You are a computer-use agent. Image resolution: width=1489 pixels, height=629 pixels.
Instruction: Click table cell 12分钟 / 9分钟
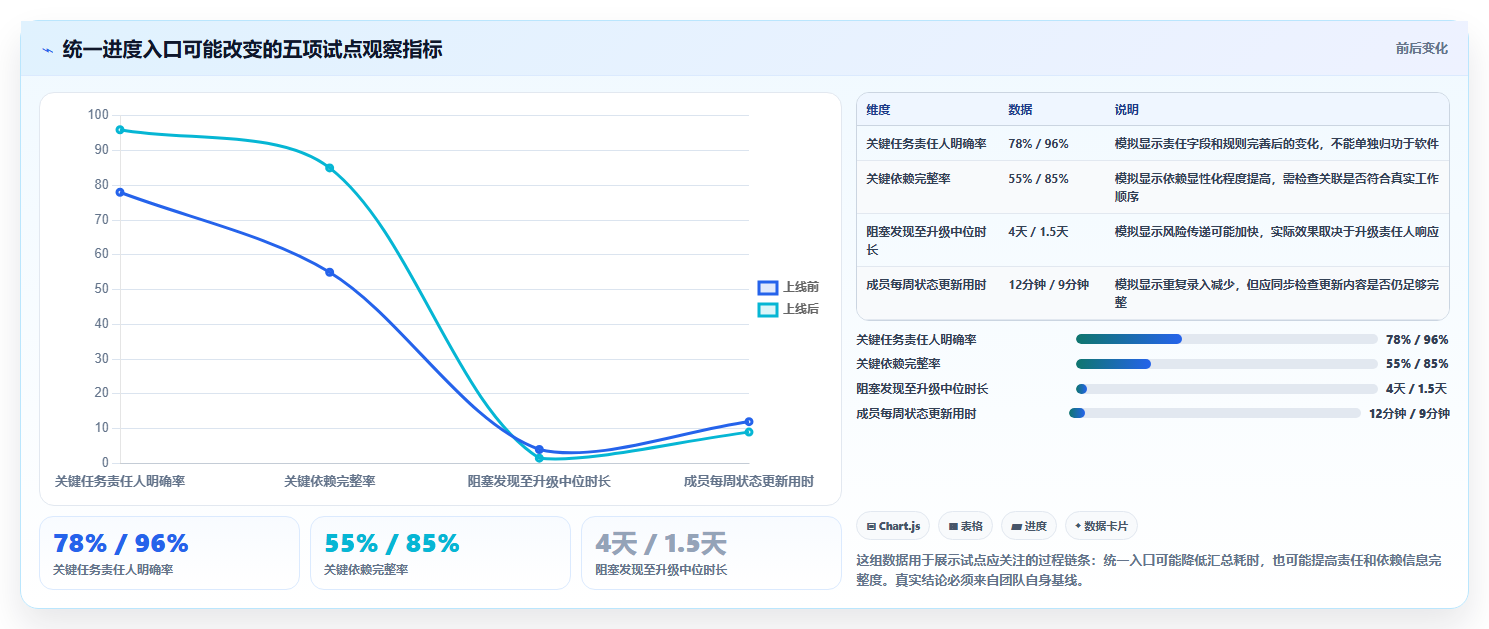point(1048,285)
